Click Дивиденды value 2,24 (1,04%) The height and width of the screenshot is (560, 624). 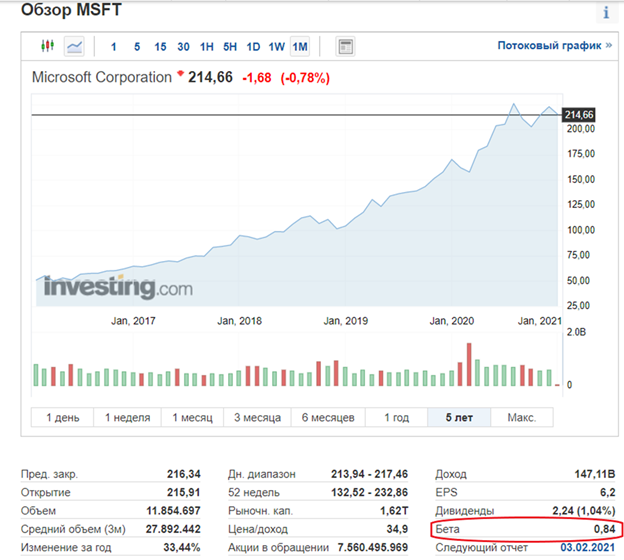pos(584,511)
